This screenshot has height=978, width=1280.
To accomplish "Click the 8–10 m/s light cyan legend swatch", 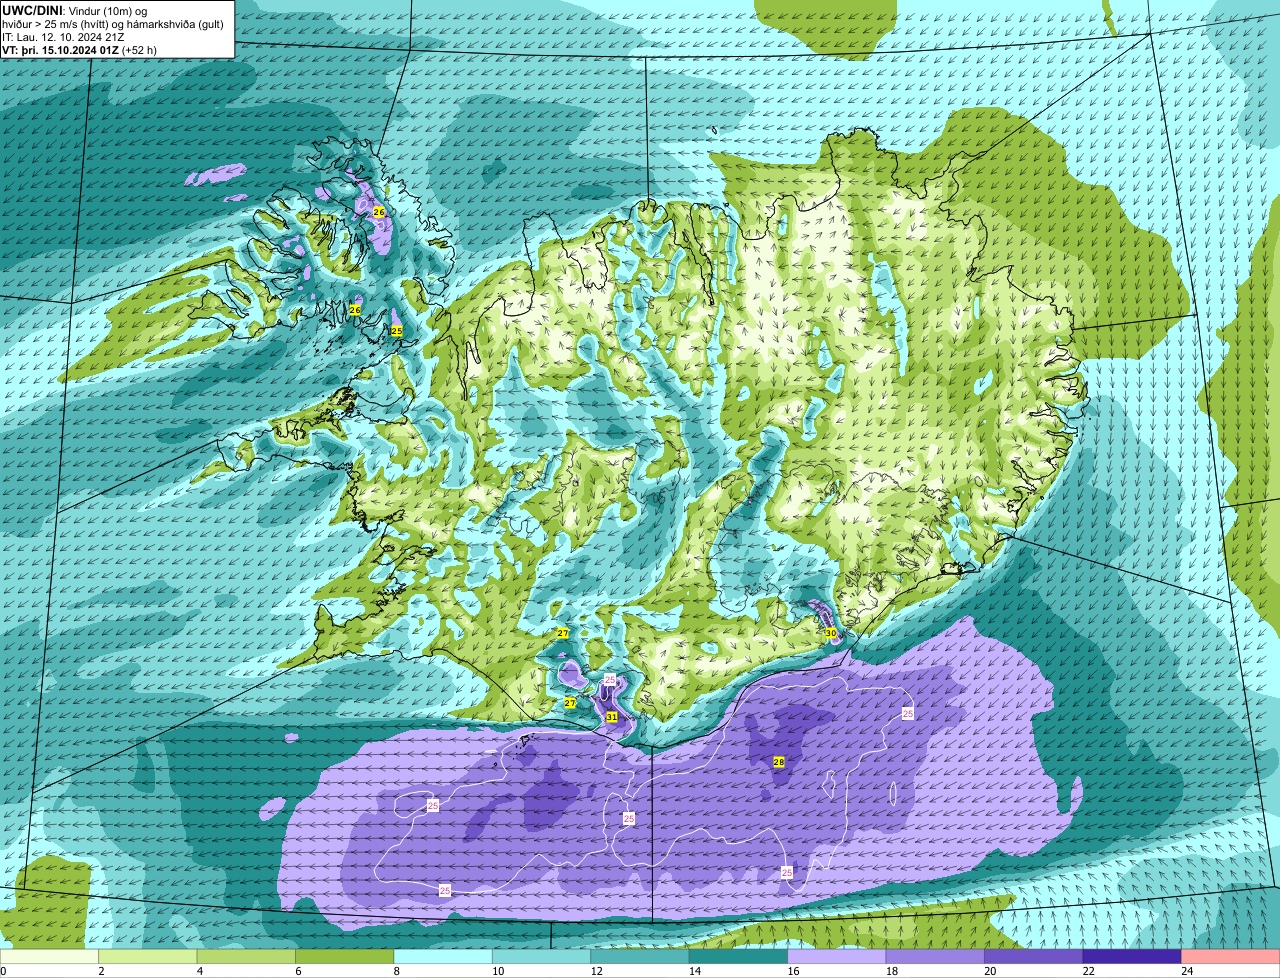I will pyautogui.click(x=444, y=957).
